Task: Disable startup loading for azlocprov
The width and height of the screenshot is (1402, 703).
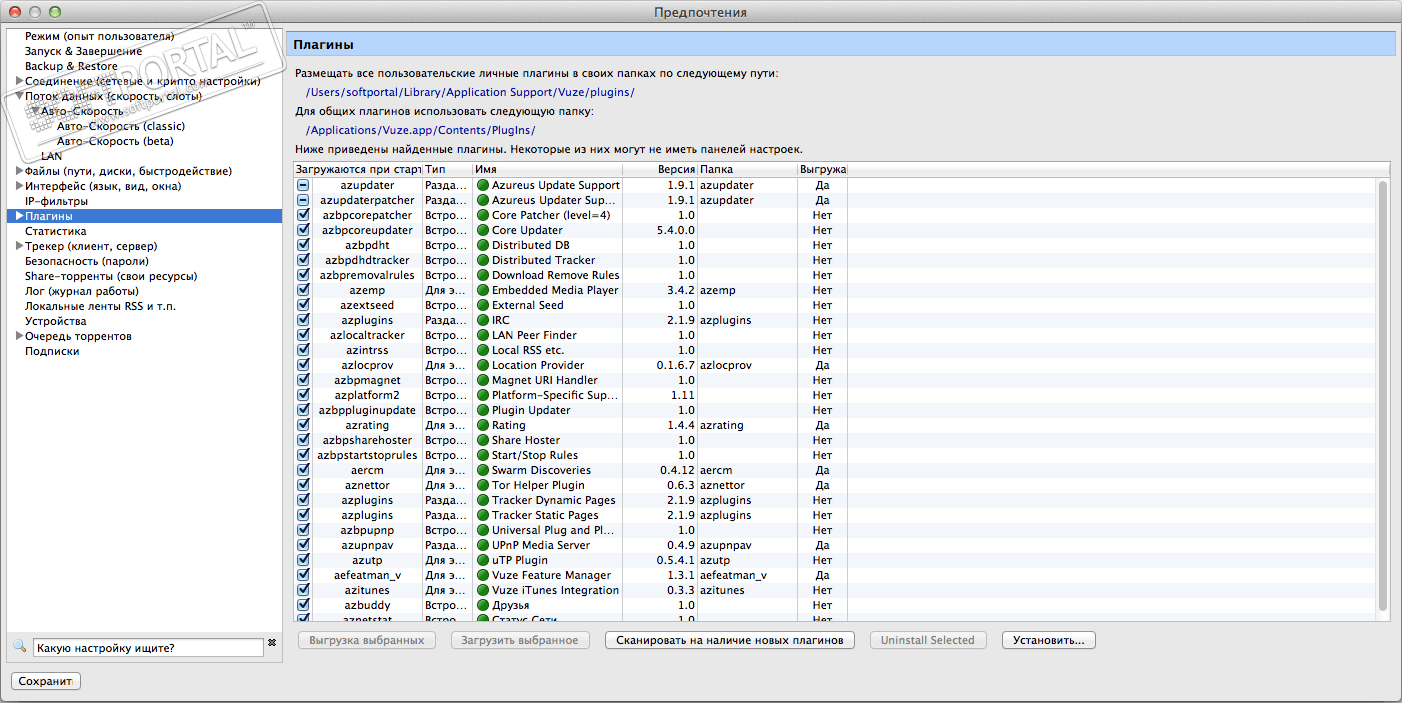Action: click(x=303, y=365)
